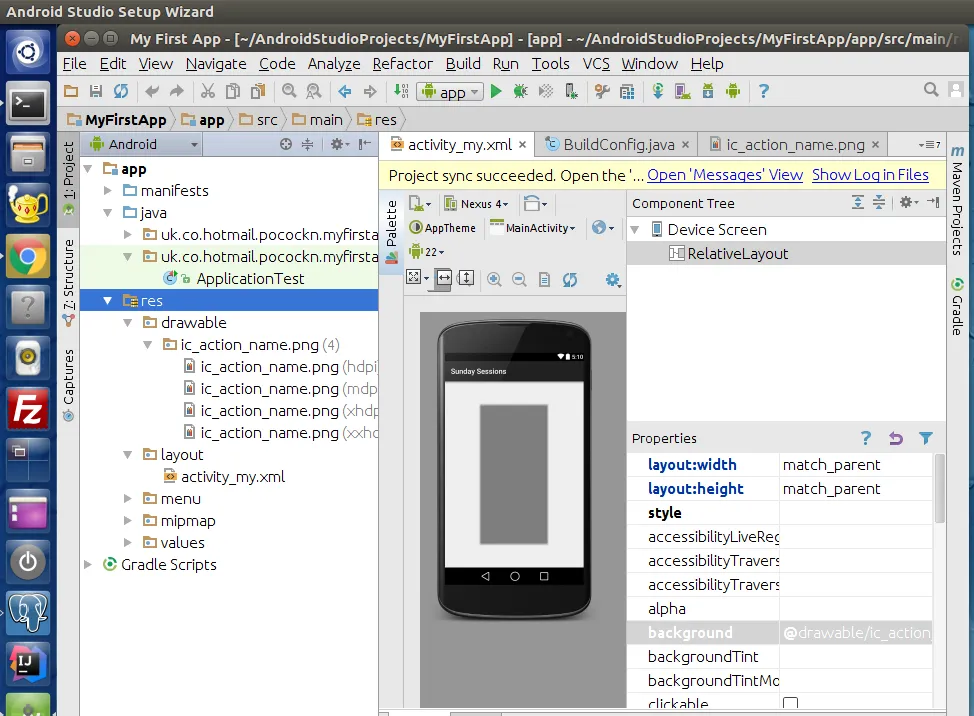Open the Refactor menu

point(402,63)
